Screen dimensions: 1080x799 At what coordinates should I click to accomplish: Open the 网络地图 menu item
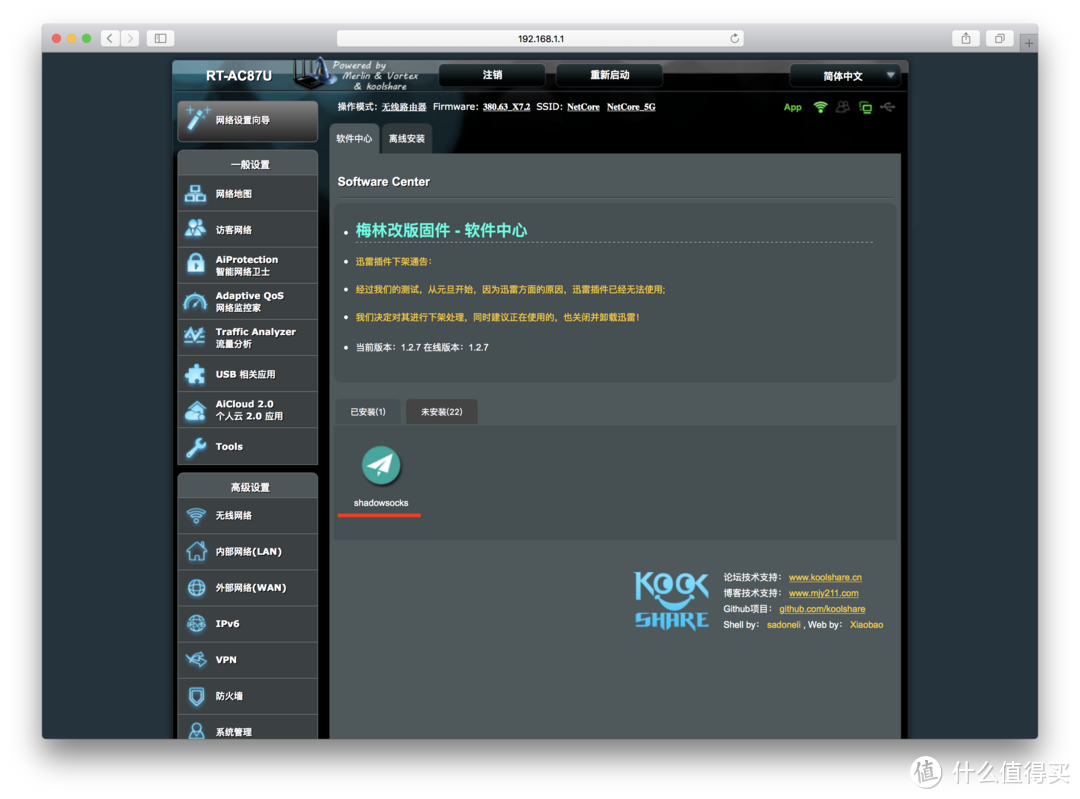point(248,194)
